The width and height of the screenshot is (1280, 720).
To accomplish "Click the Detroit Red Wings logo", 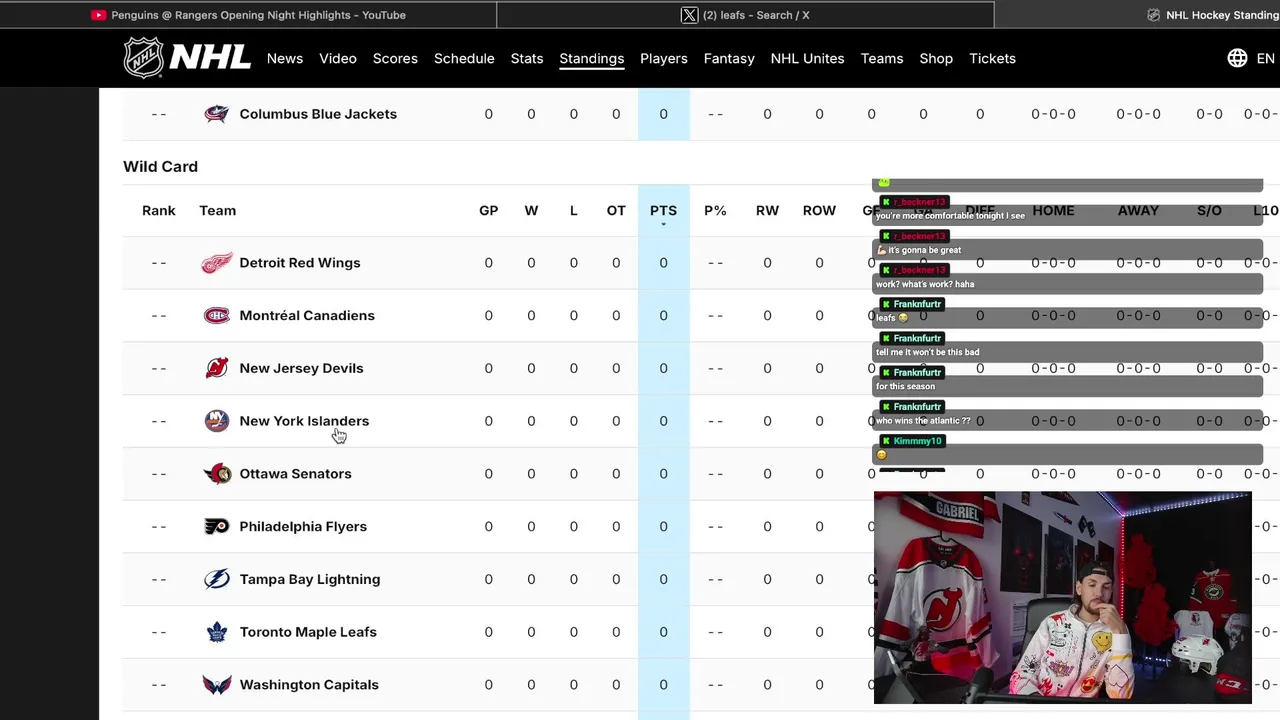I will tap(217, 263).
